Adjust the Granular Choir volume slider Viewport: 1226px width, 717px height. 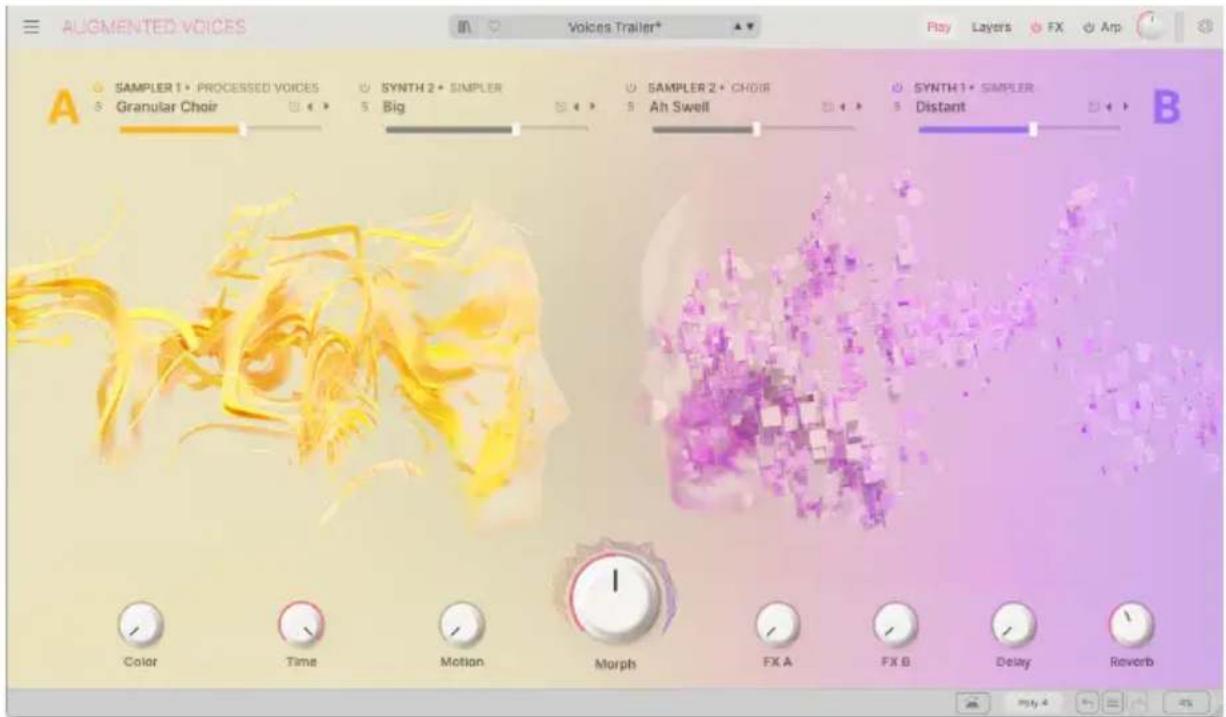click(x=220, y=128)
